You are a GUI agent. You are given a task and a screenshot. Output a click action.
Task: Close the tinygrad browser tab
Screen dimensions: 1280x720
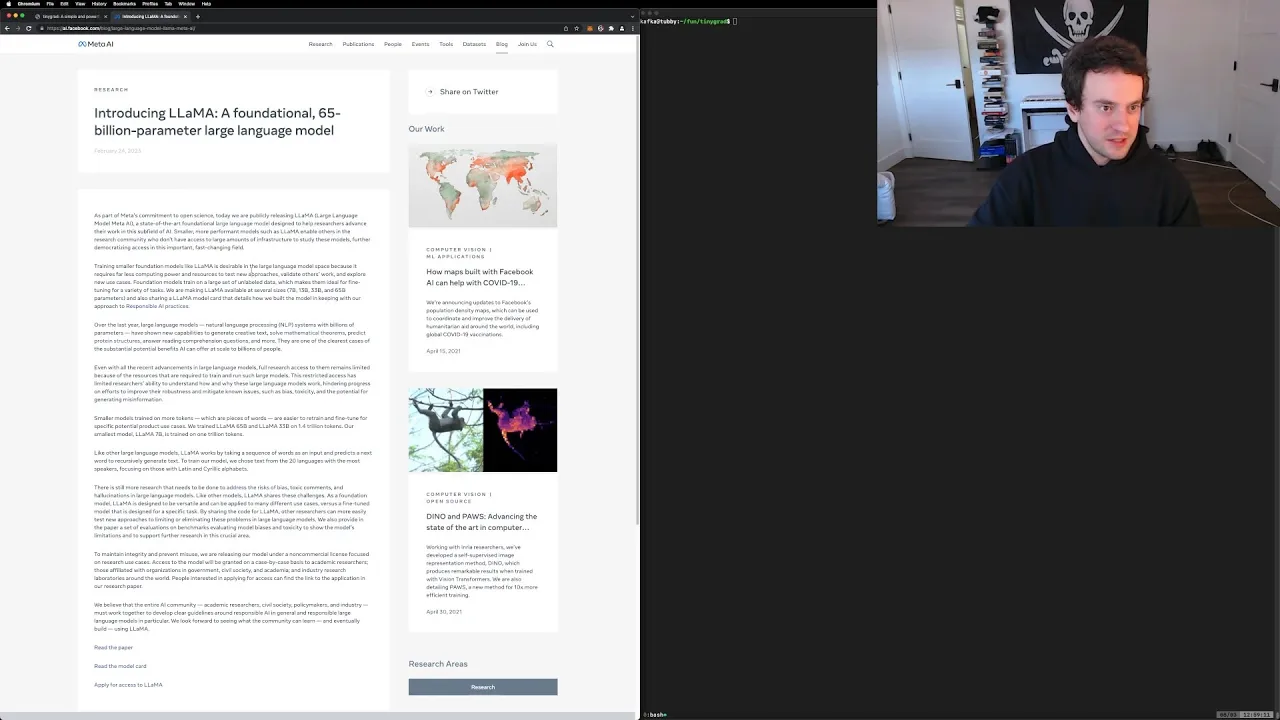coord(105,16)
